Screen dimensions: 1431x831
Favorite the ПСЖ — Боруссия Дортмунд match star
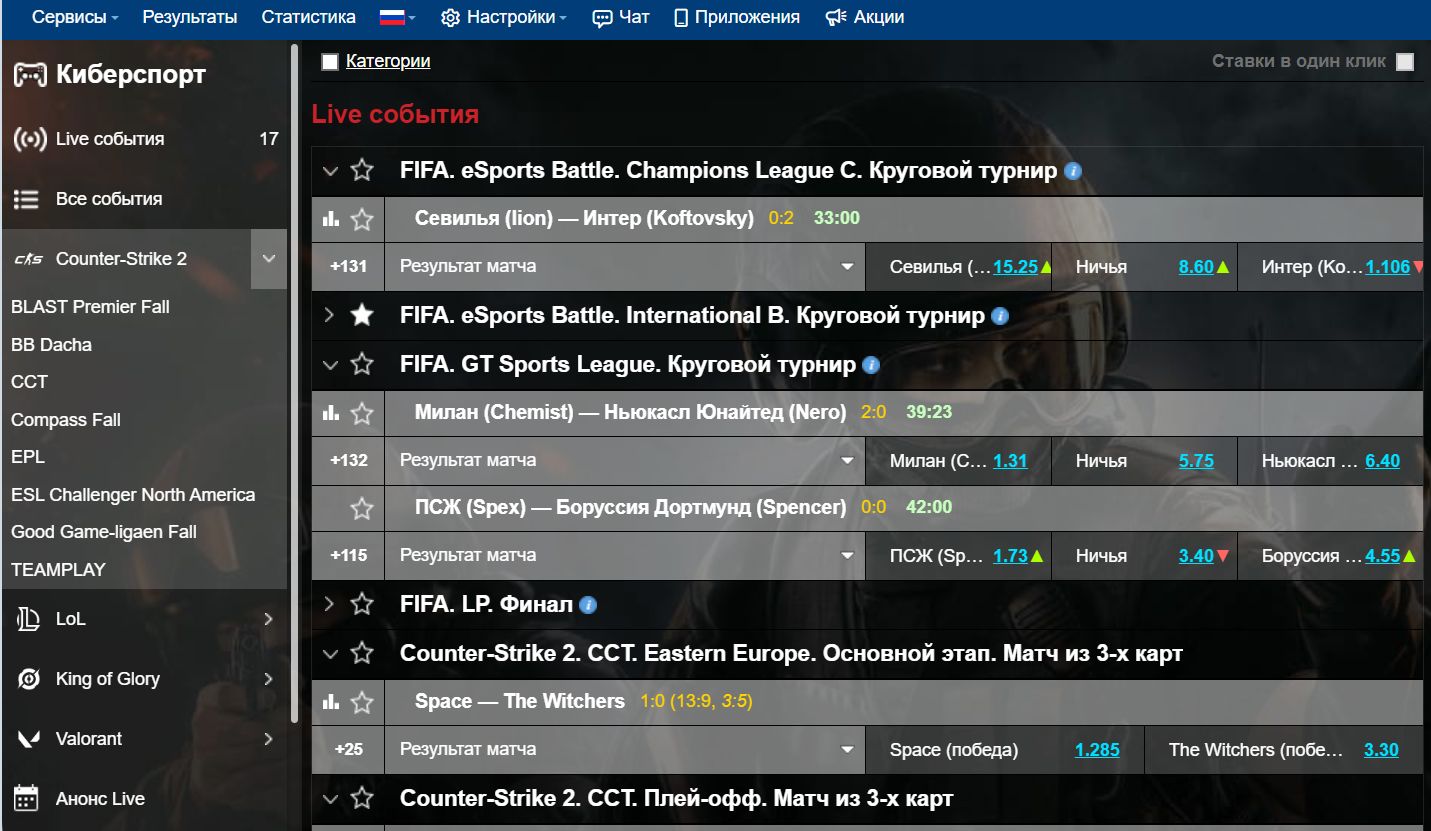[x=362, y=509]
